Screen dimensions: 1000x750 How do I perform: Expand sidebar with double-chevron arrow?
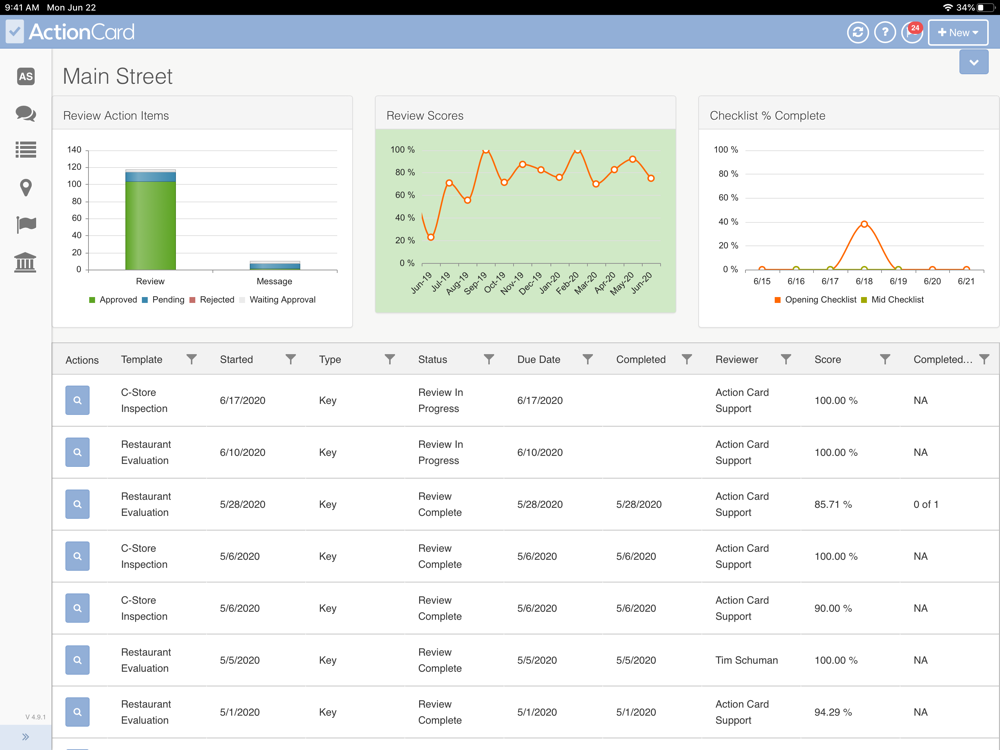(26, 737)
